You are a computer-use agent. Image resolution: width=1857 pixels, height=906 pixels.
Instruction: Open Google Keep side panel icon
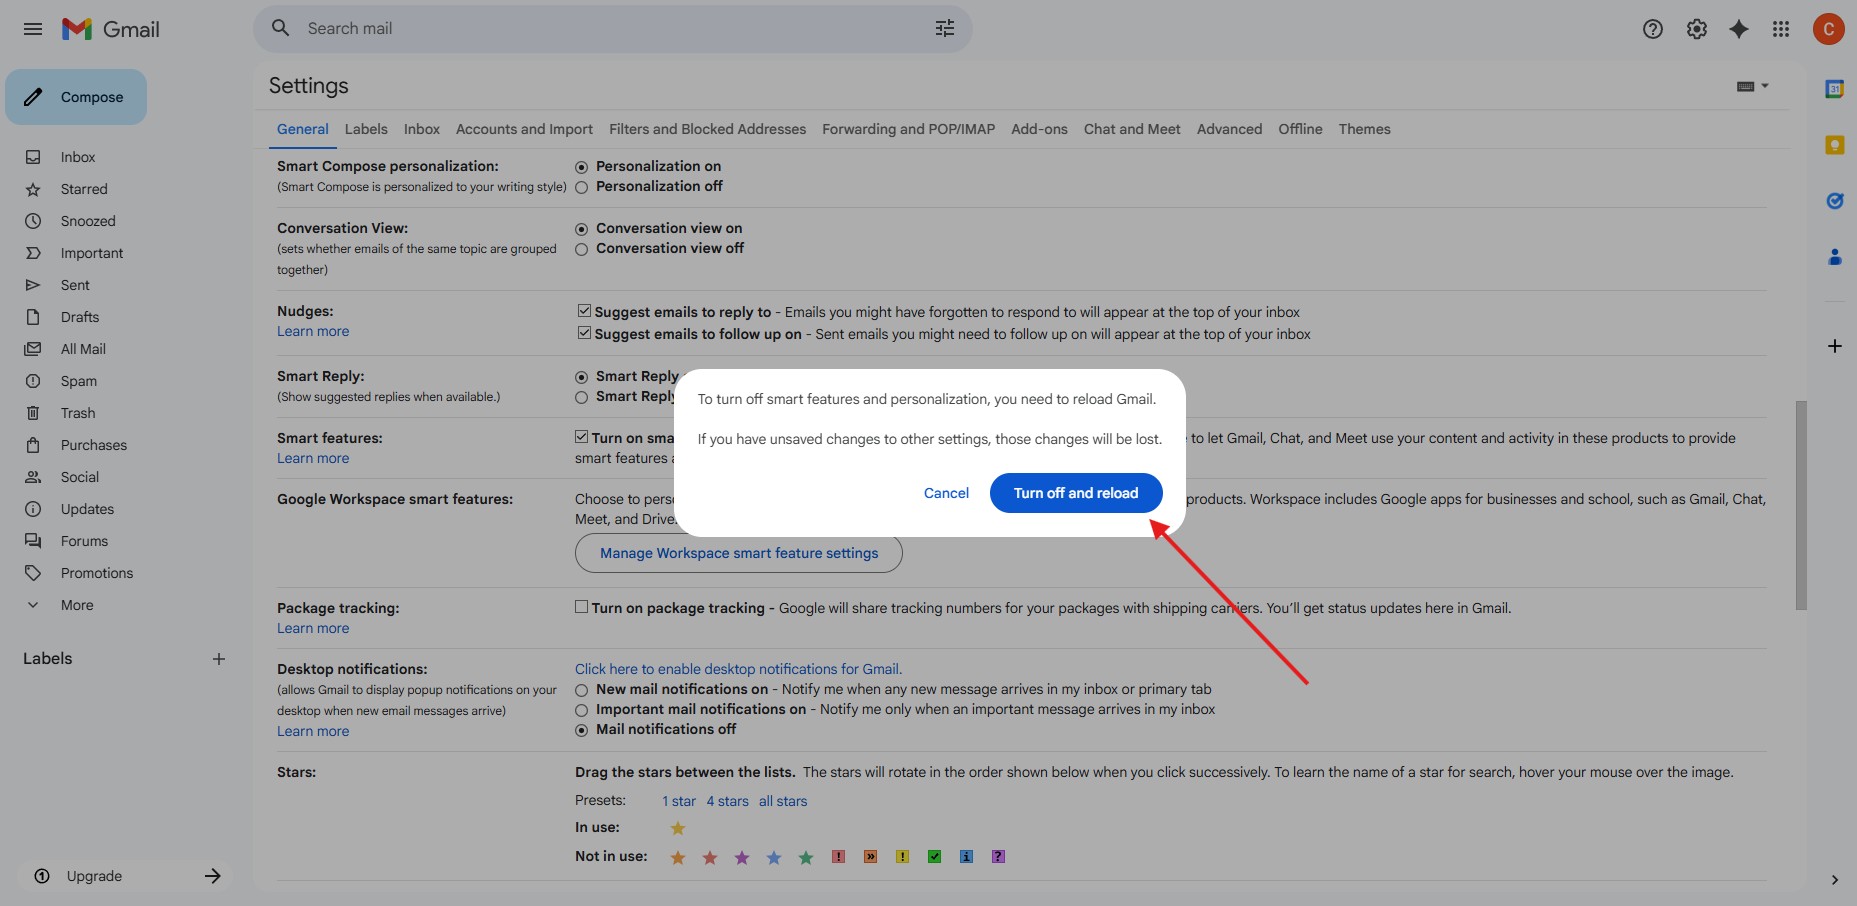click(x=1834, y=145)
